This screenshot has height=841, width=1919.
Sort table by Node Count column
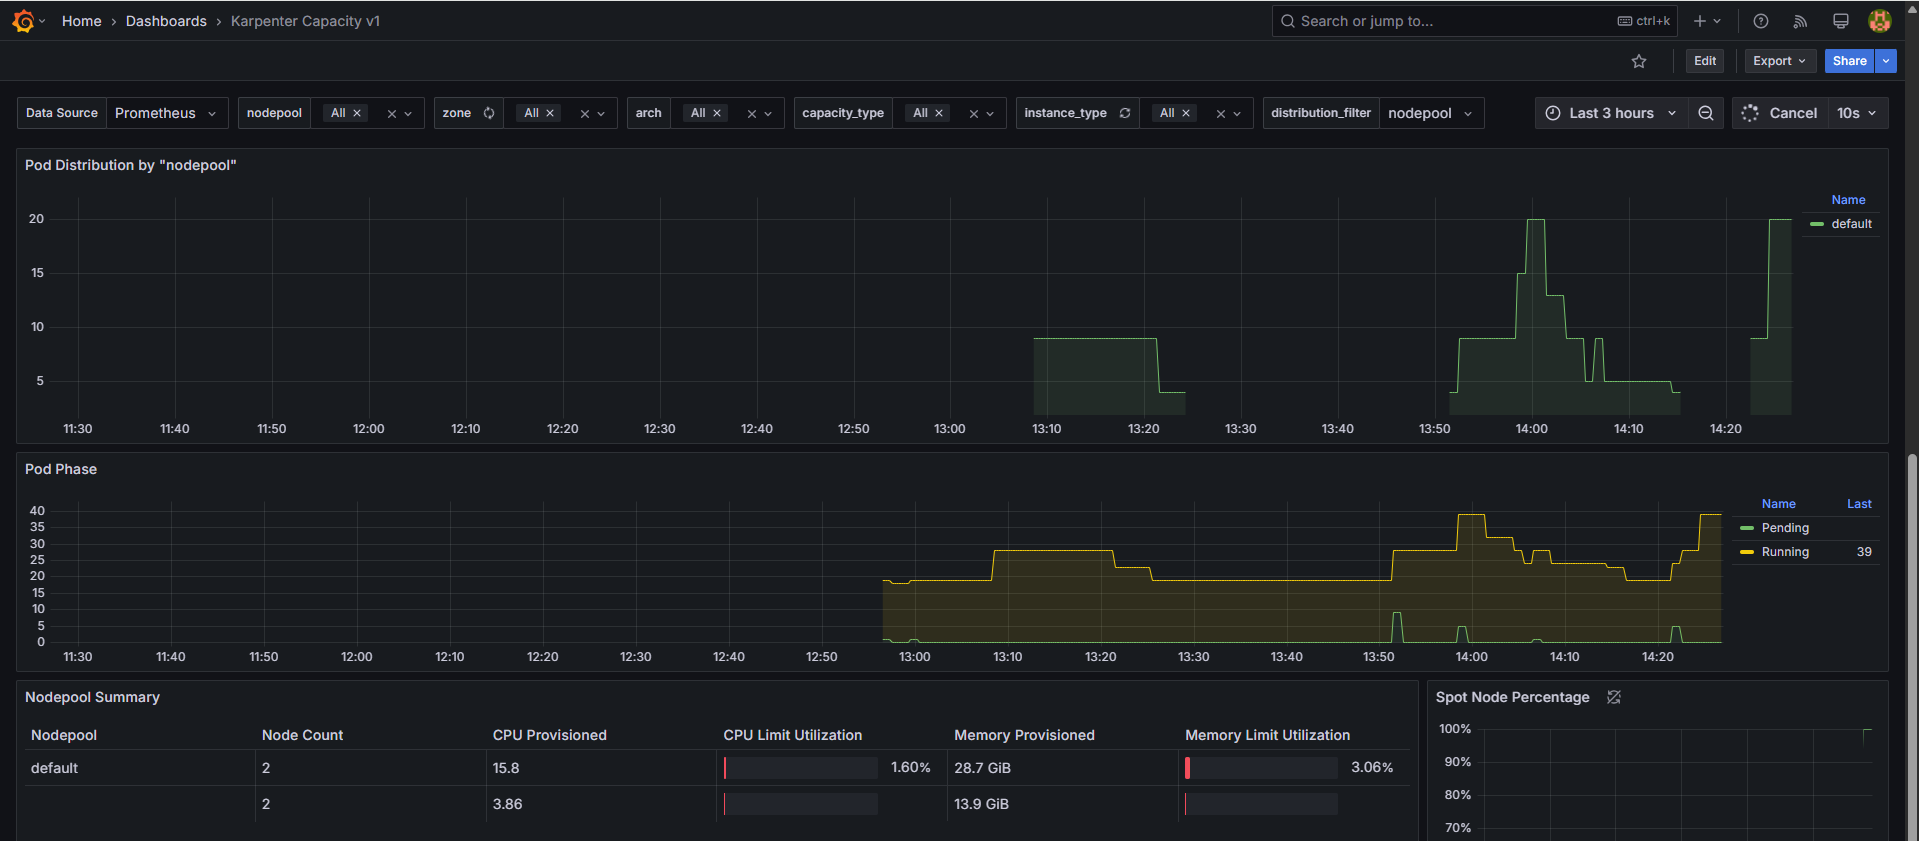tap(302, 735)
